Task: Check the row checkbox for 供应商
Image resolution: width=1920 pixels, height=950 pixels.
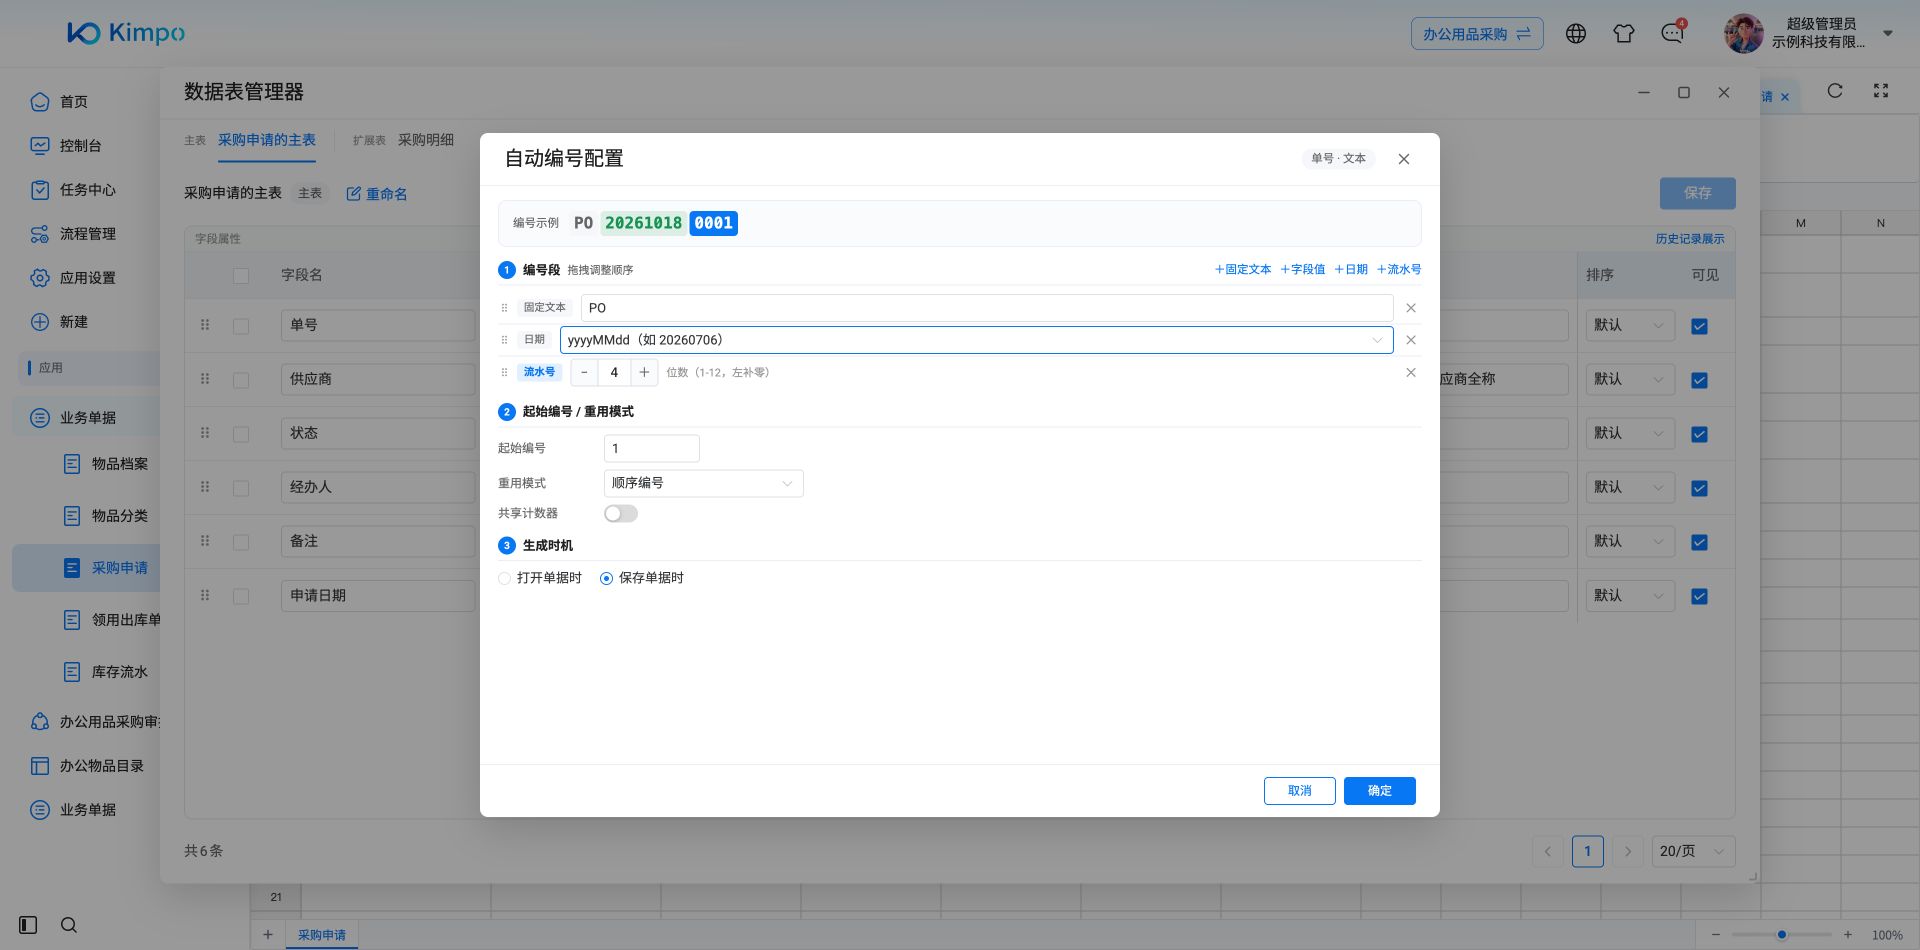Action: click(x=241, y=380)
